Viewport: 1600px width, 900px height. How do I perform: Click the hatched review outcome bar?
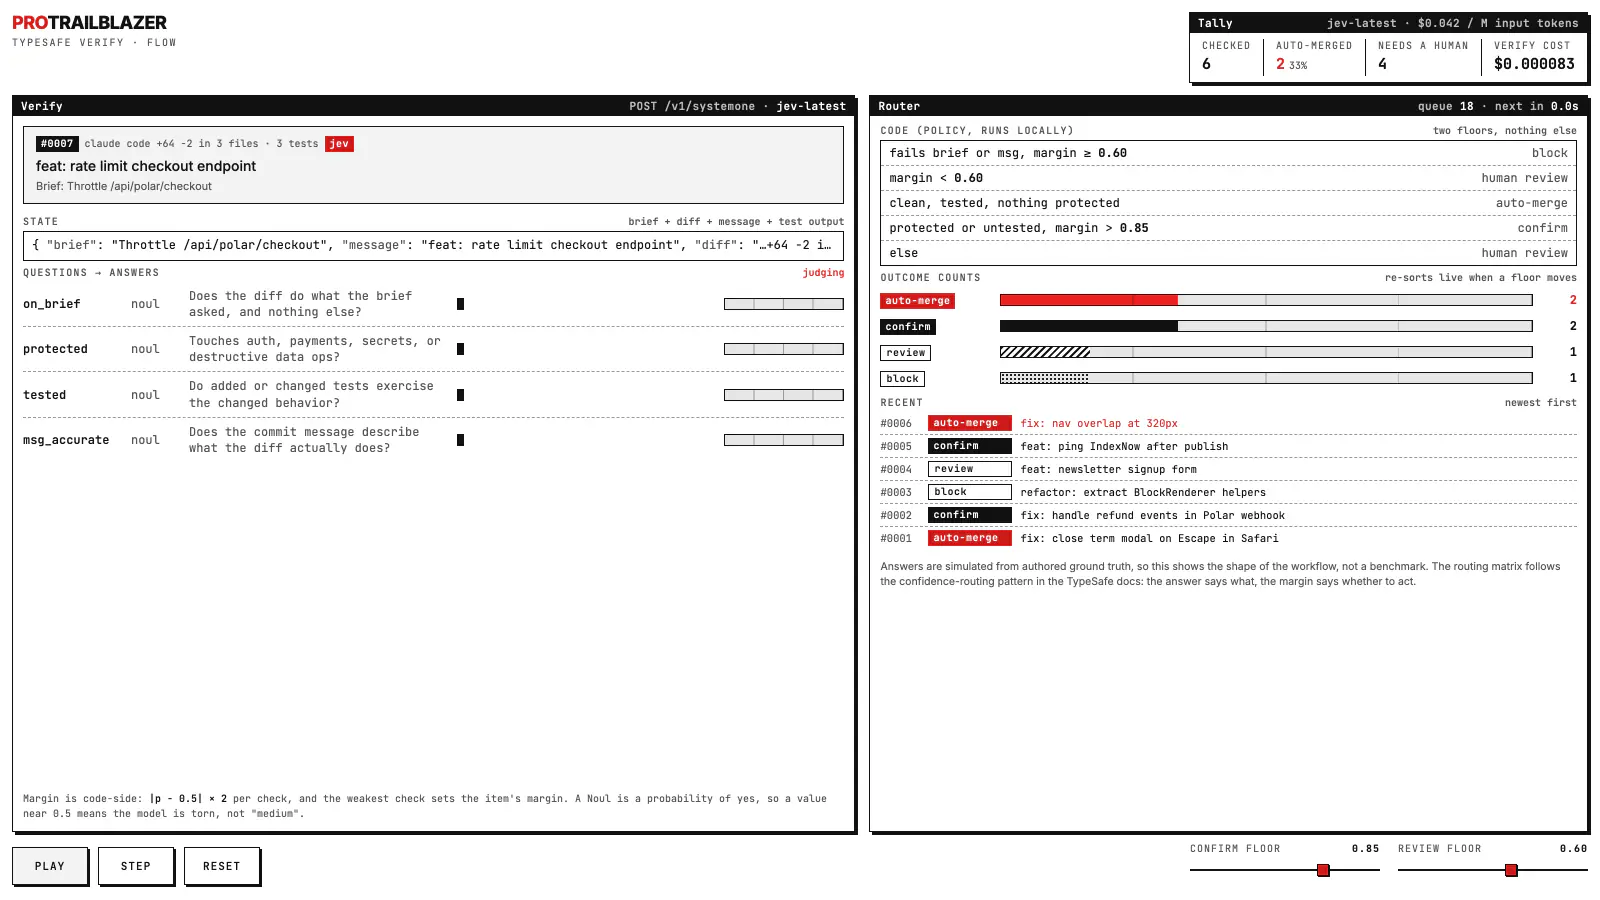(x=1266, y=352)
